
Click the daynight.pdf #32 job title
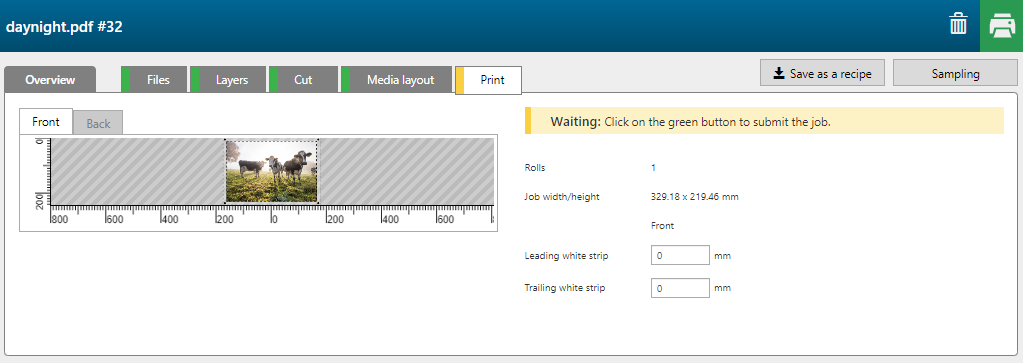click(x=64, y=27)
